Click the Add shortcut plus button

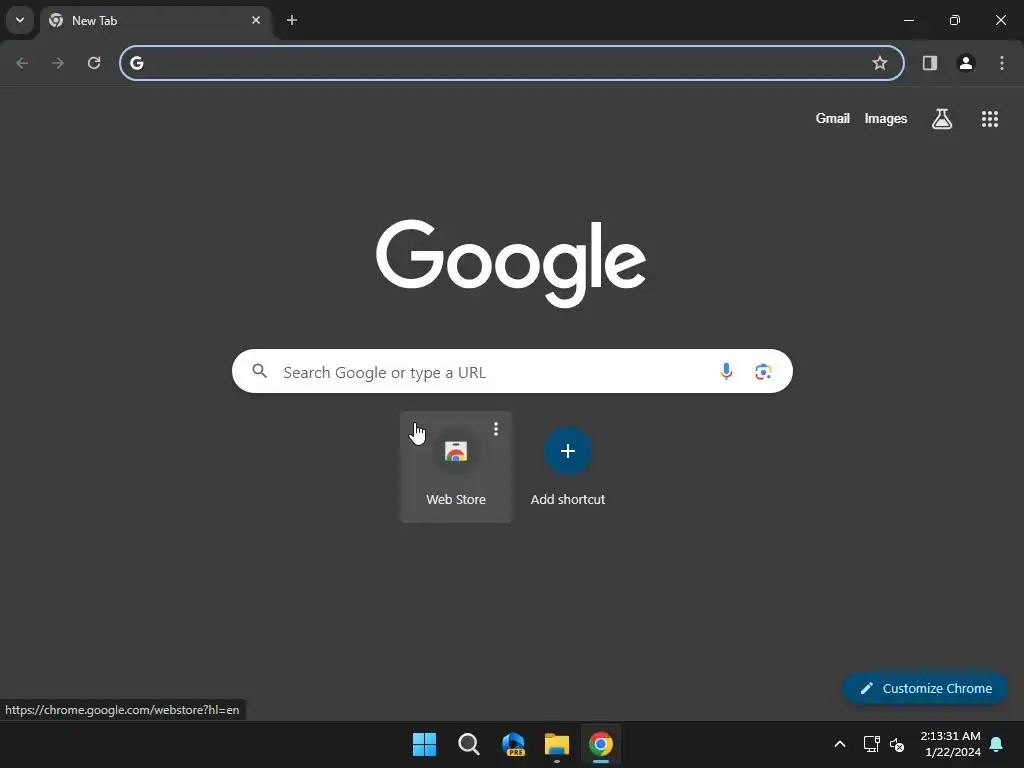point(568,451)
